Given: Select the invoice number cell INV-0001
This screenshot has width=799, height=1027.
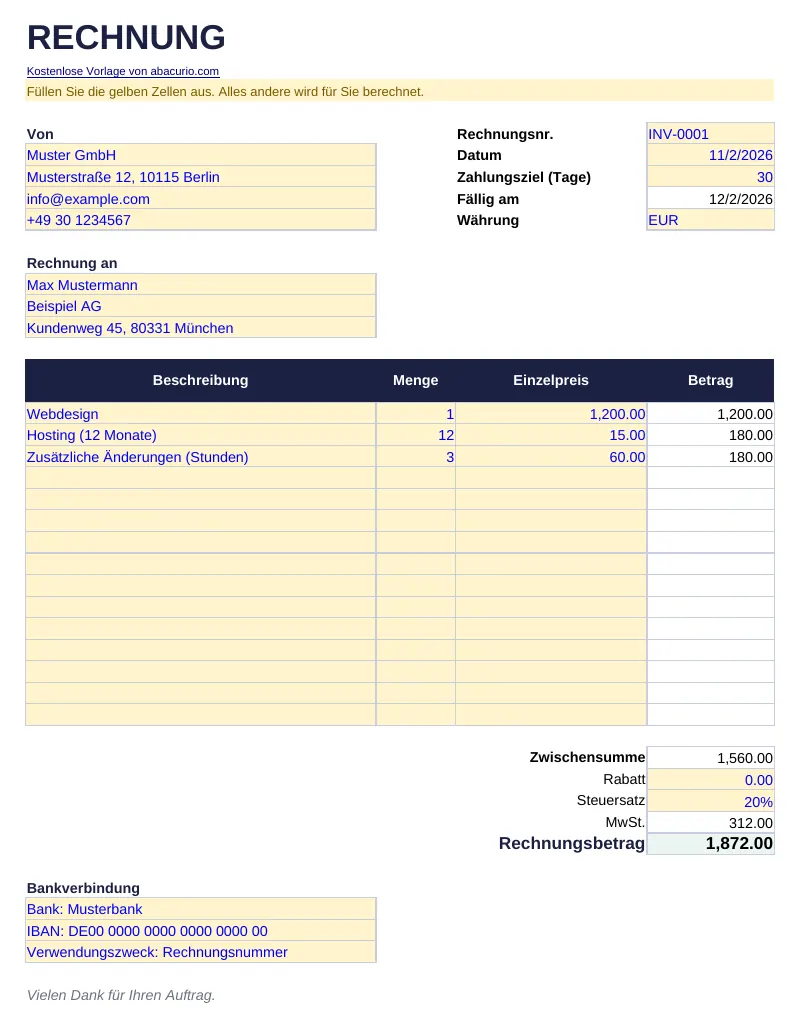Looking at the screenshot, I should tap(711, 134).
